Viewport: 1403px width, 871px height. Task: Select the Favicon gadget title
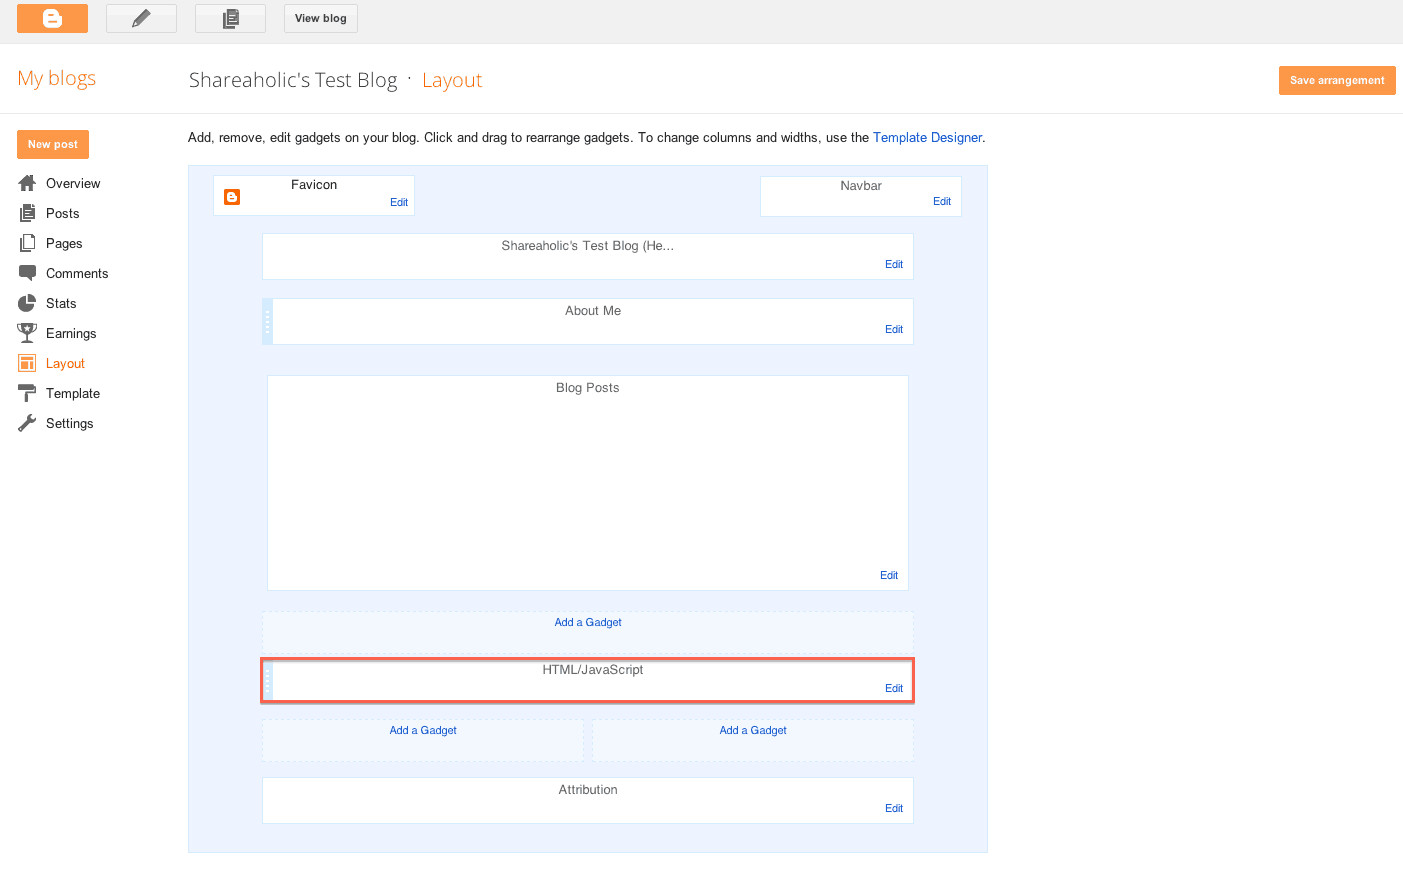point(314,185)
